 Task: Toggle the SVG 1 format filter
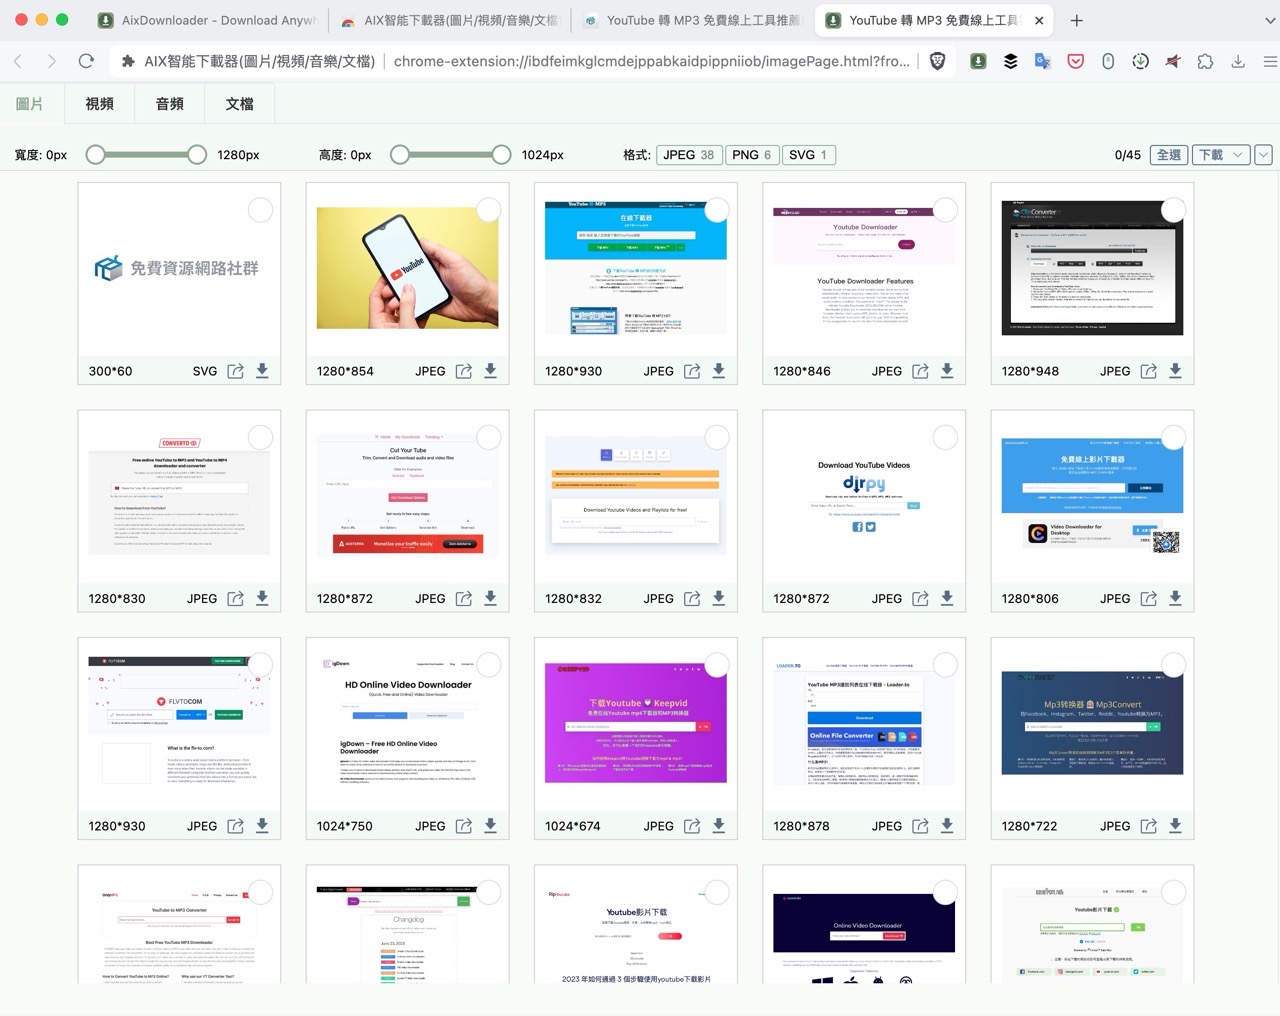[809, 155]
